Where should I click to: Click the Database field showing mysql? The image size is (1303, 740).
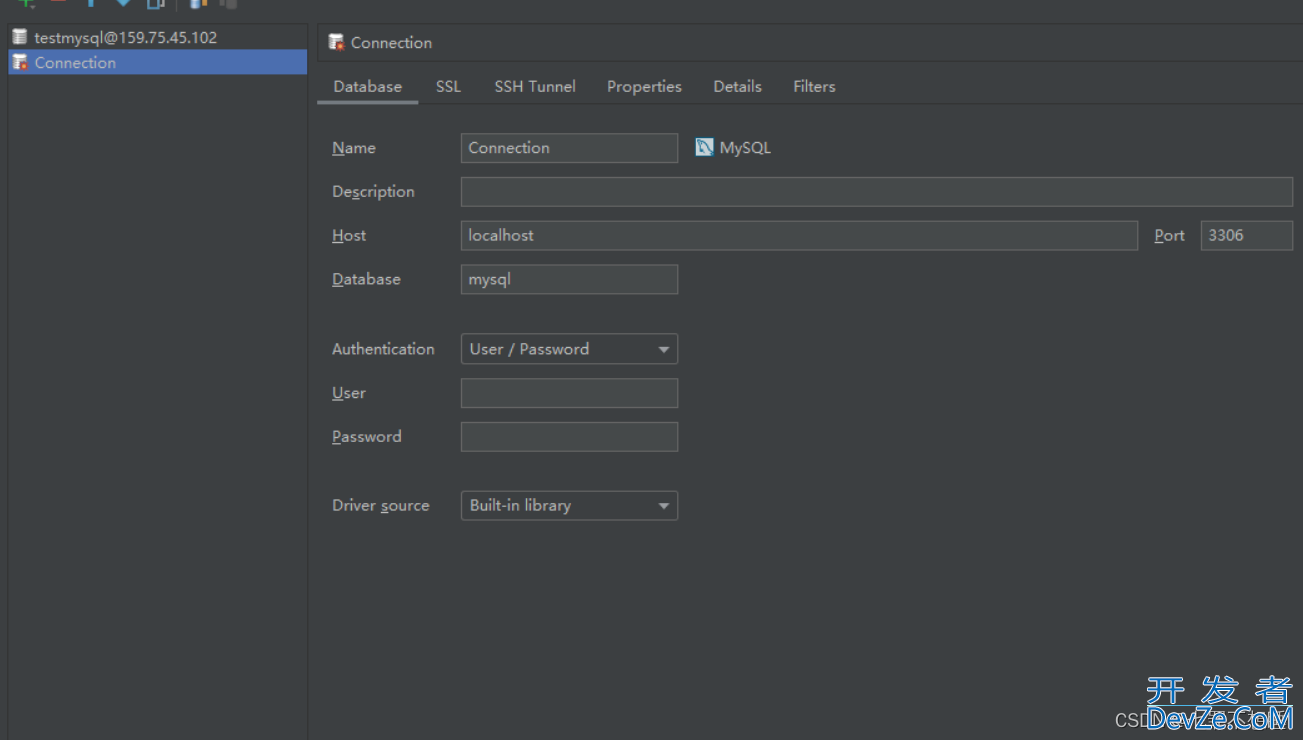569,280
